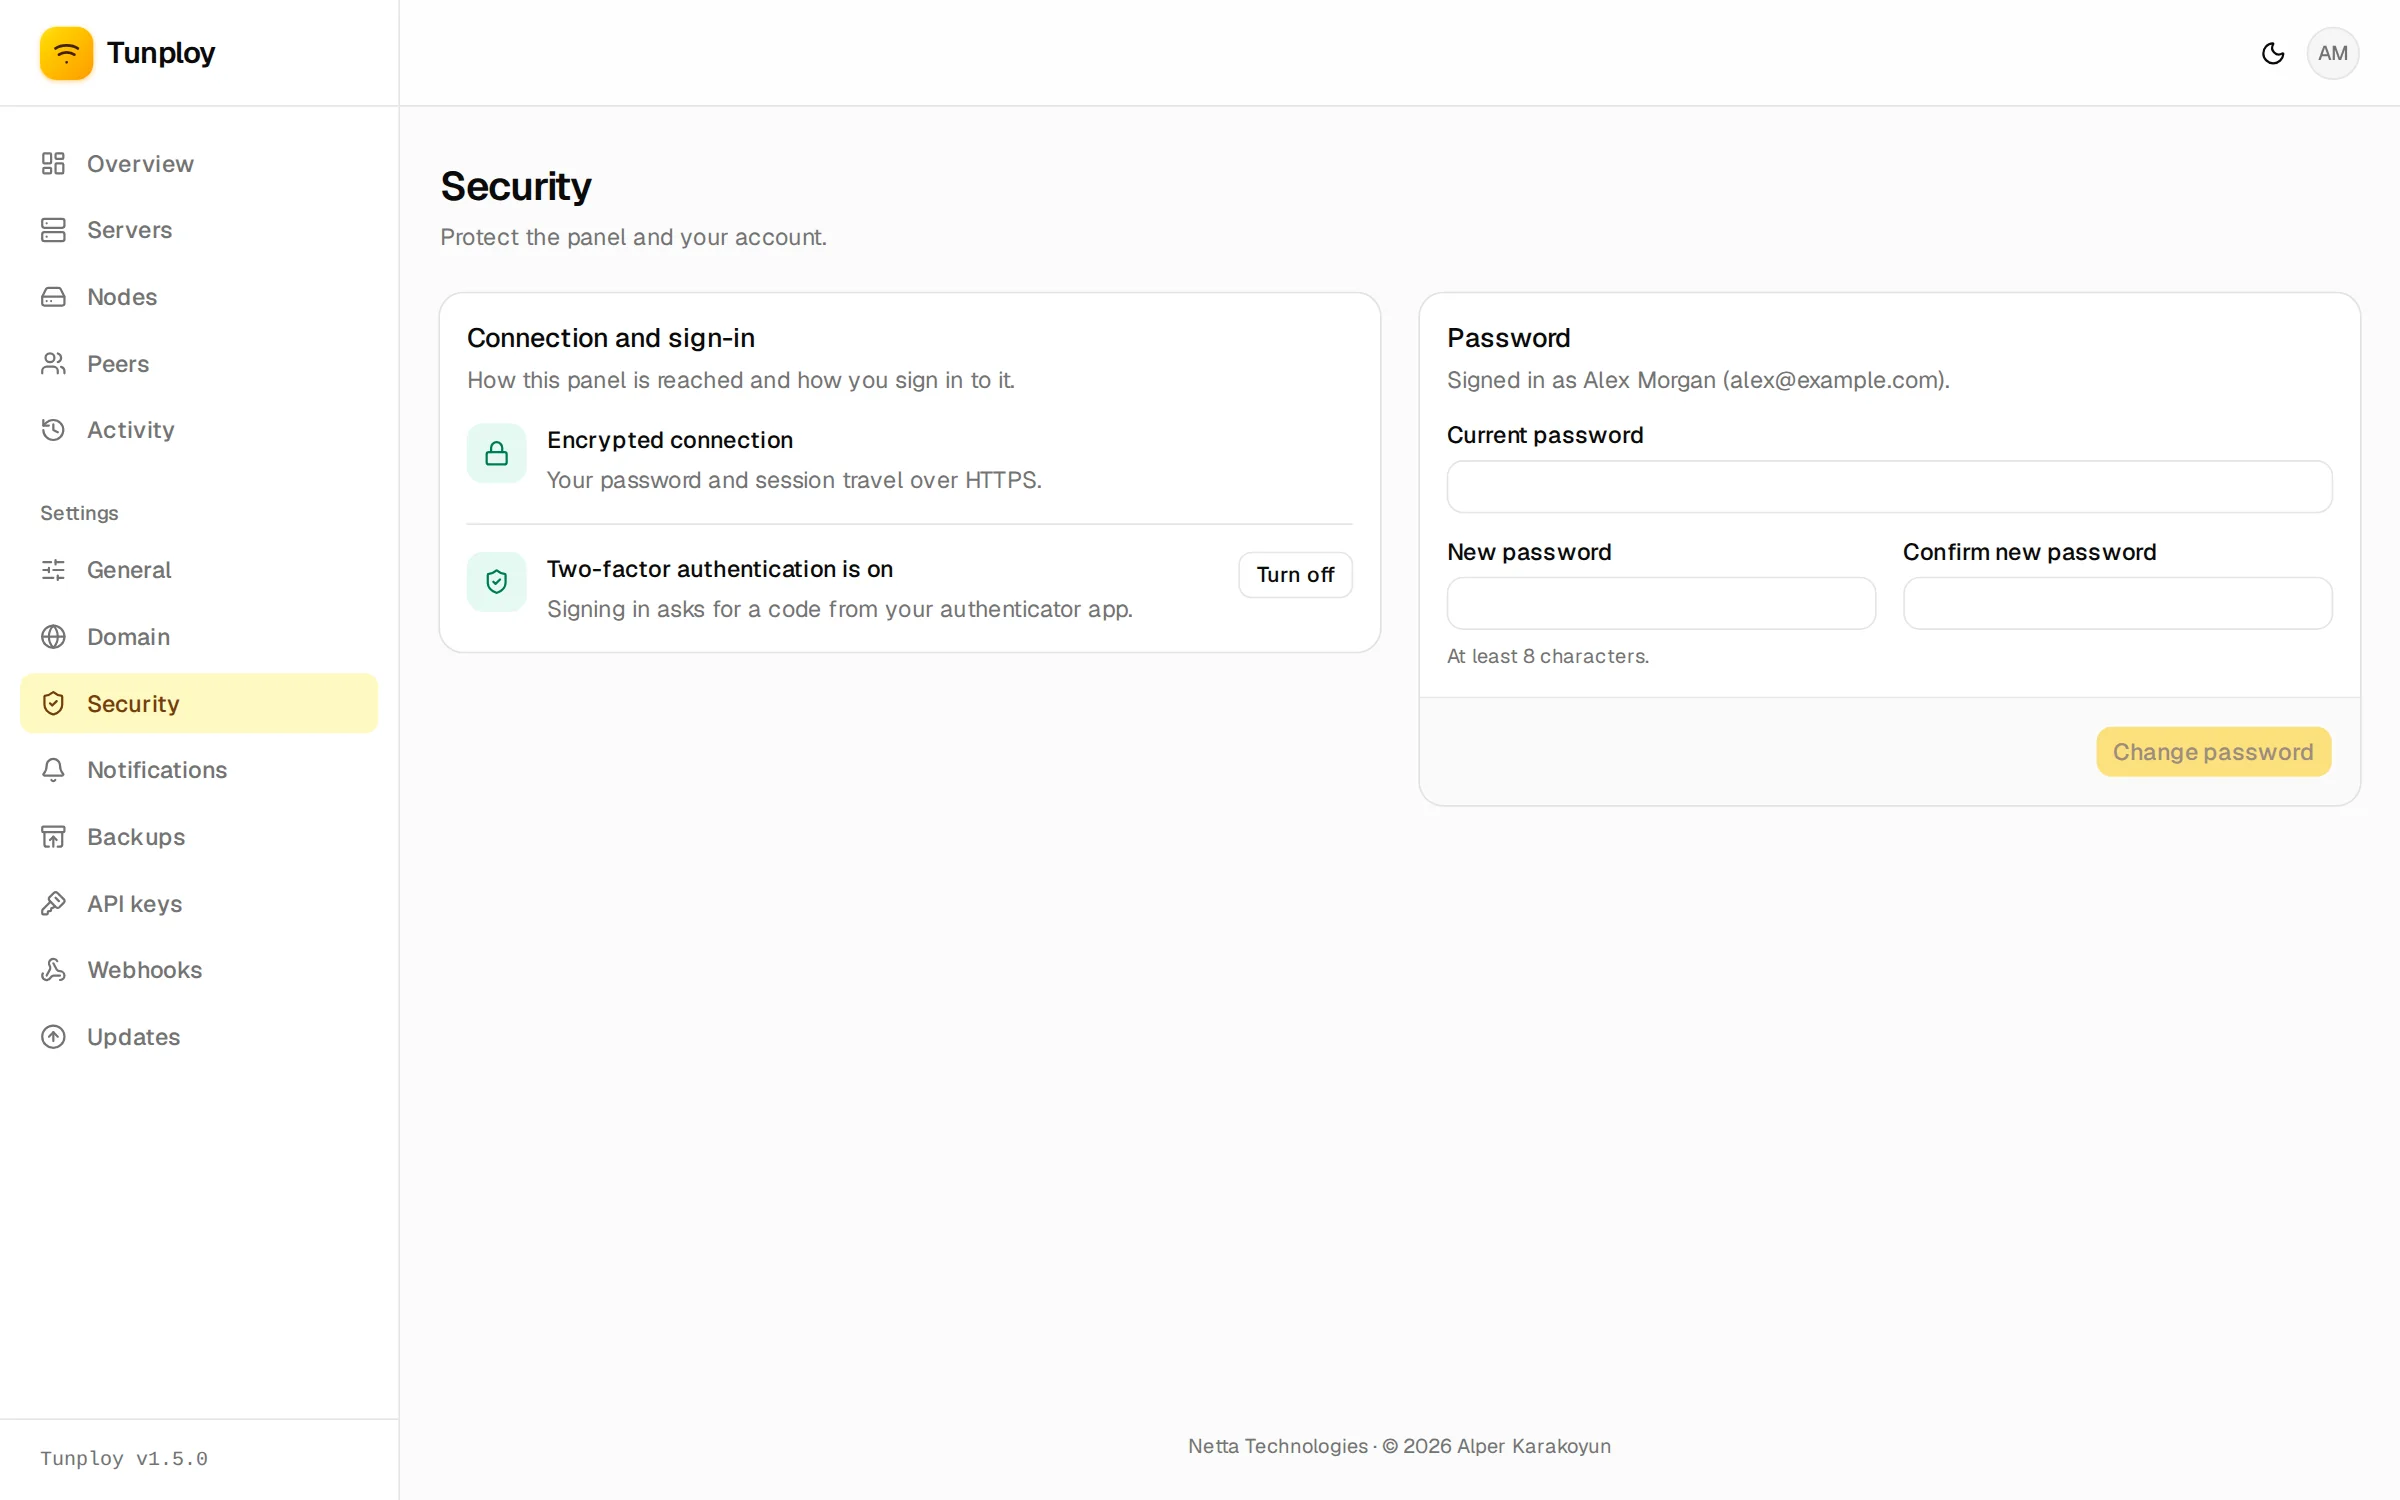Viewport: 2400px width, 1500px height.
Task: Click the Servers icon in sidebar
Action: point(53,230)
